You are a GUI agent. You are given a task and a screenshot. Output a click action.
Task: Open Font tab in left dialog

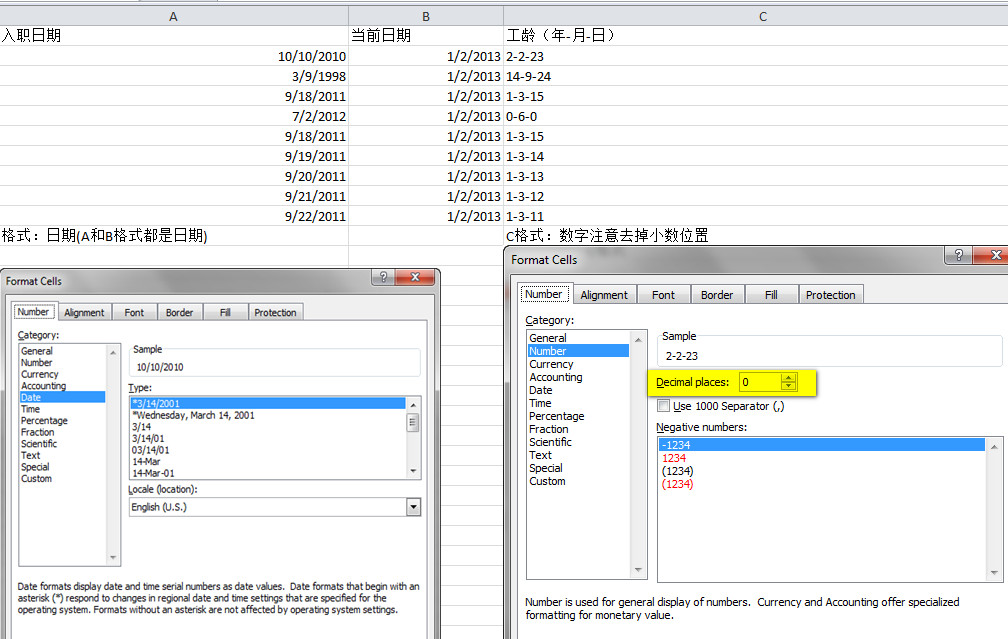pos(134,313)
